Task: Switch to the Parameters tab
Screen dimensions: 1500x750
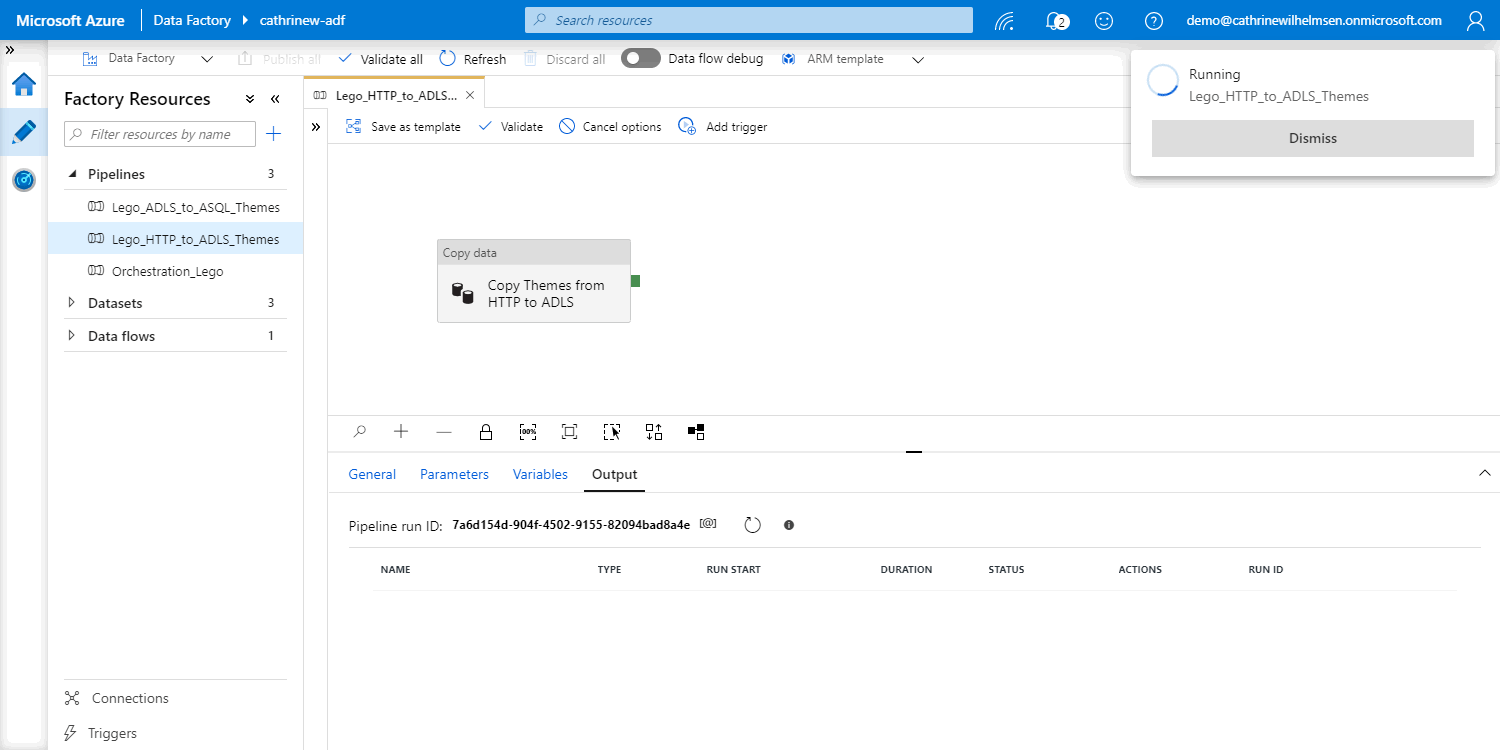Action: pos(454,474)
